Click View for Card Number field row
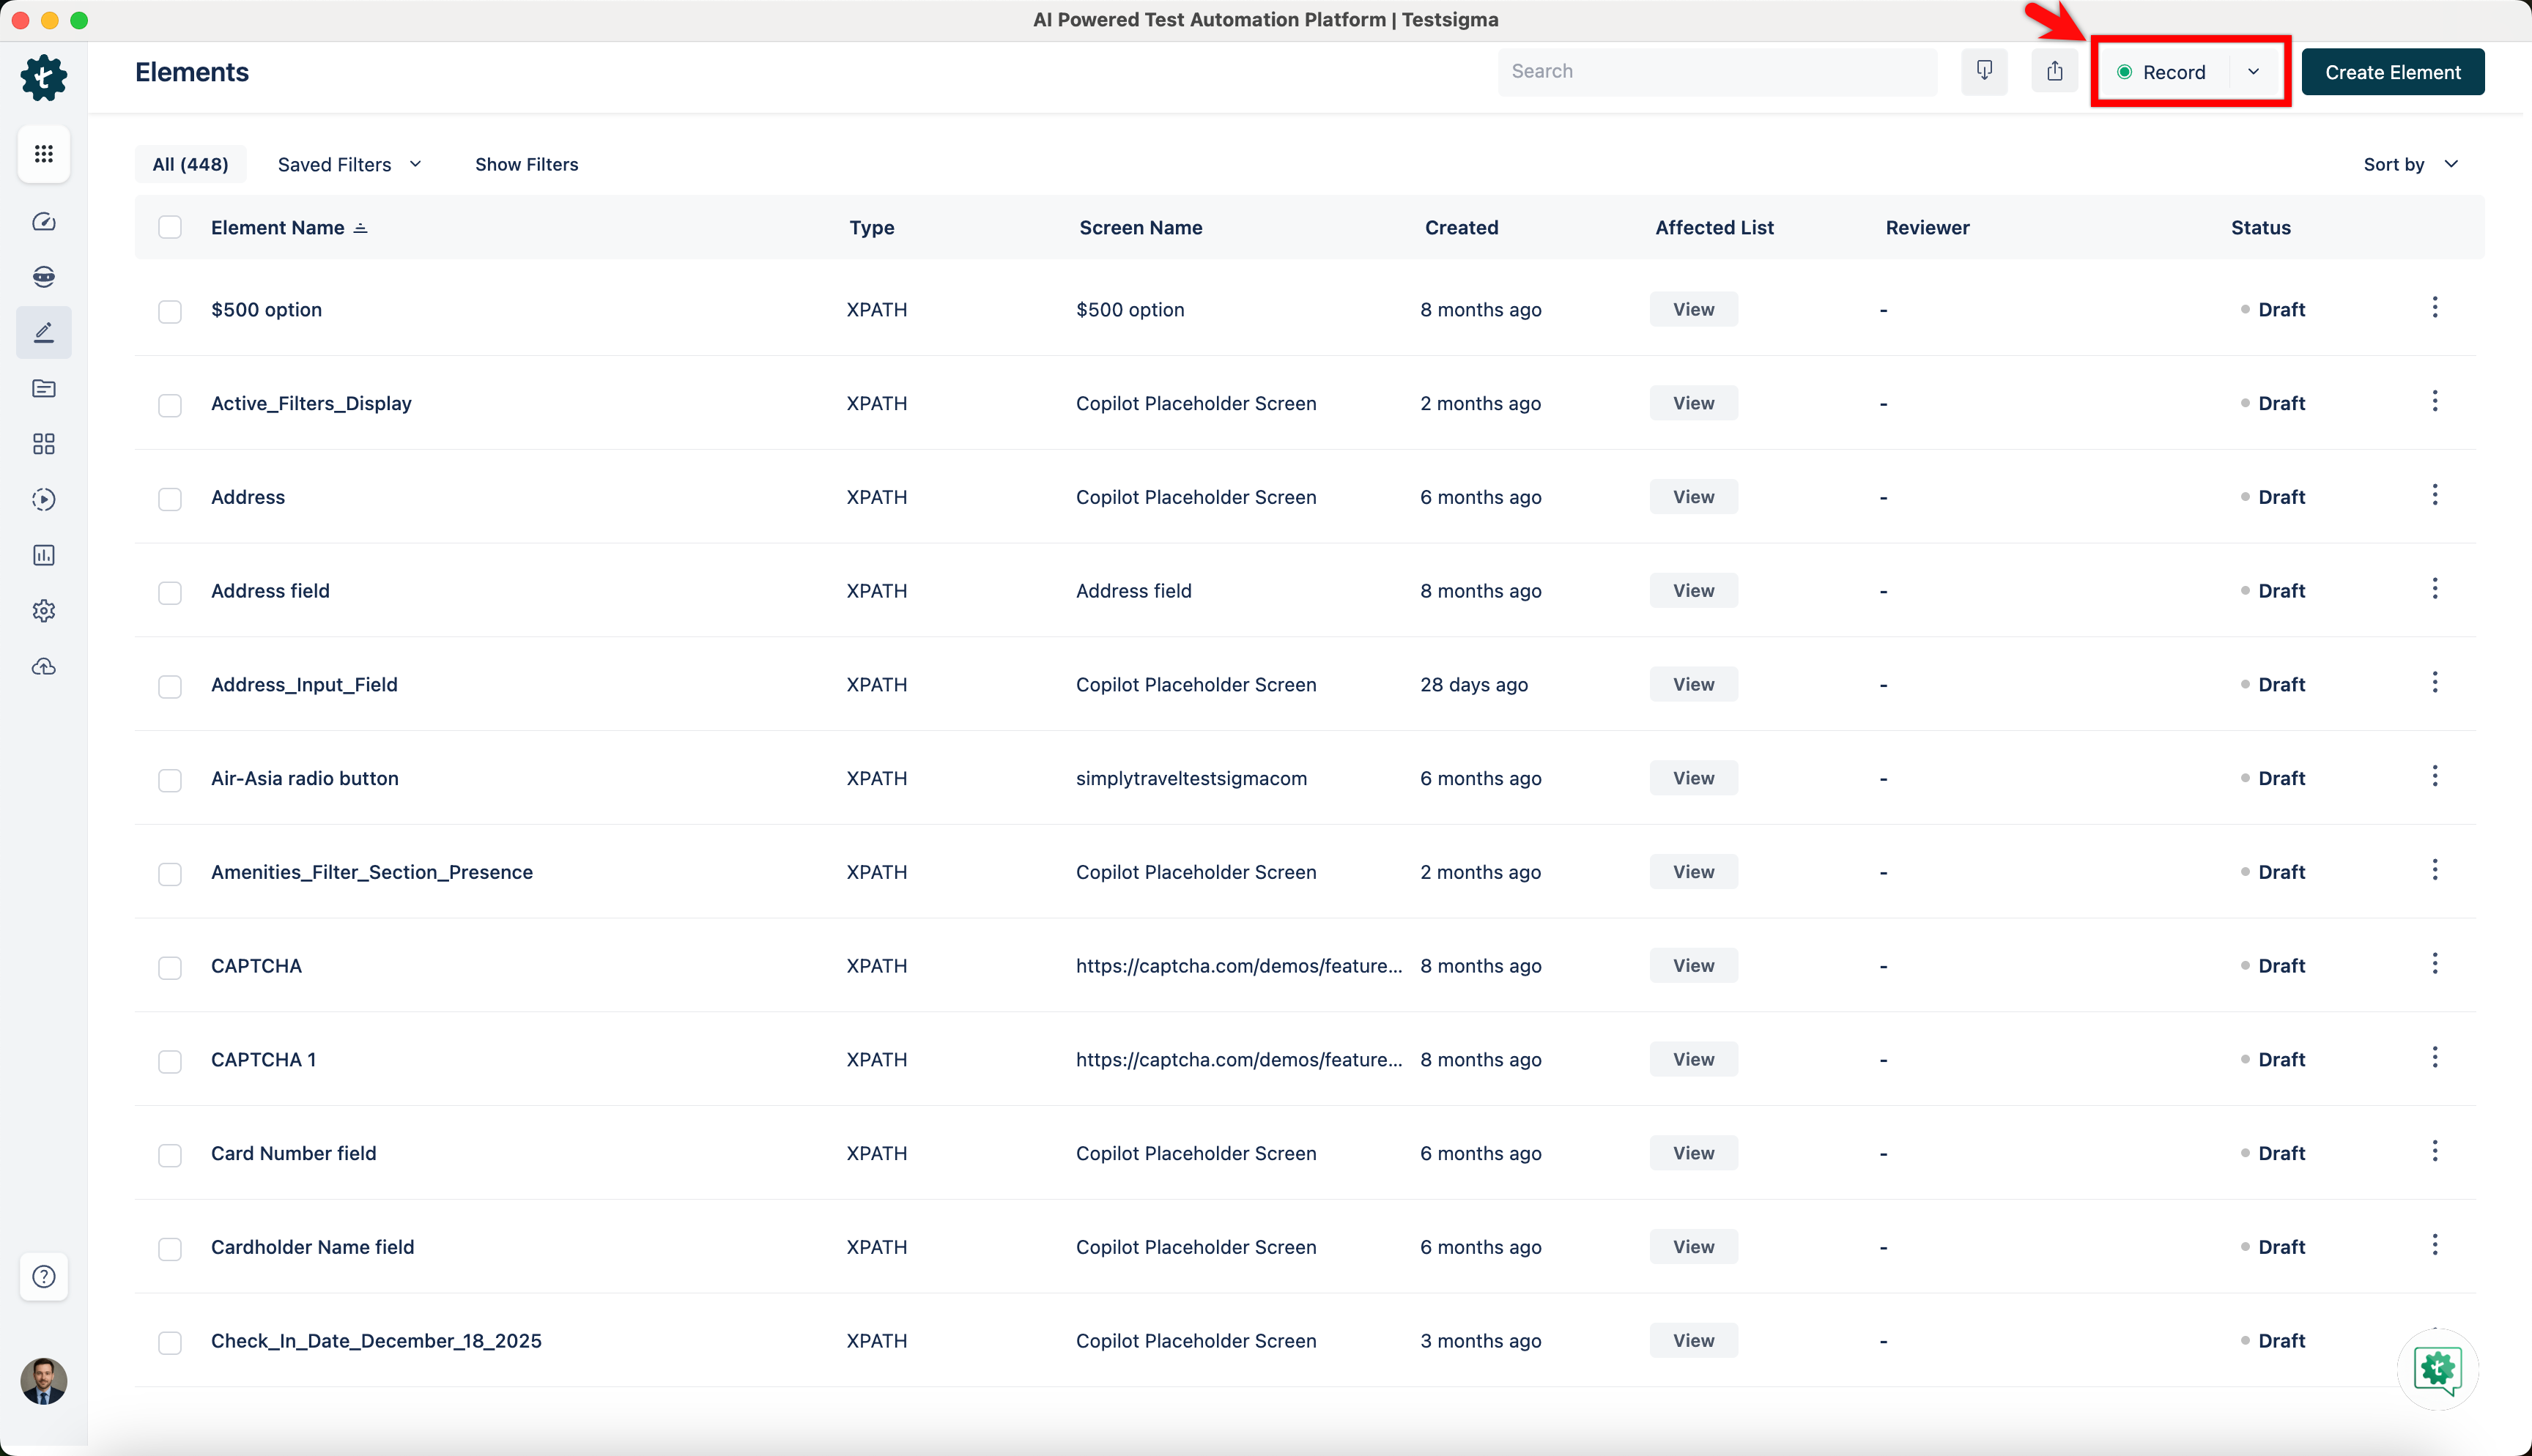This screenshot has height=1456, width=2532. (x=1693, y=1153)
